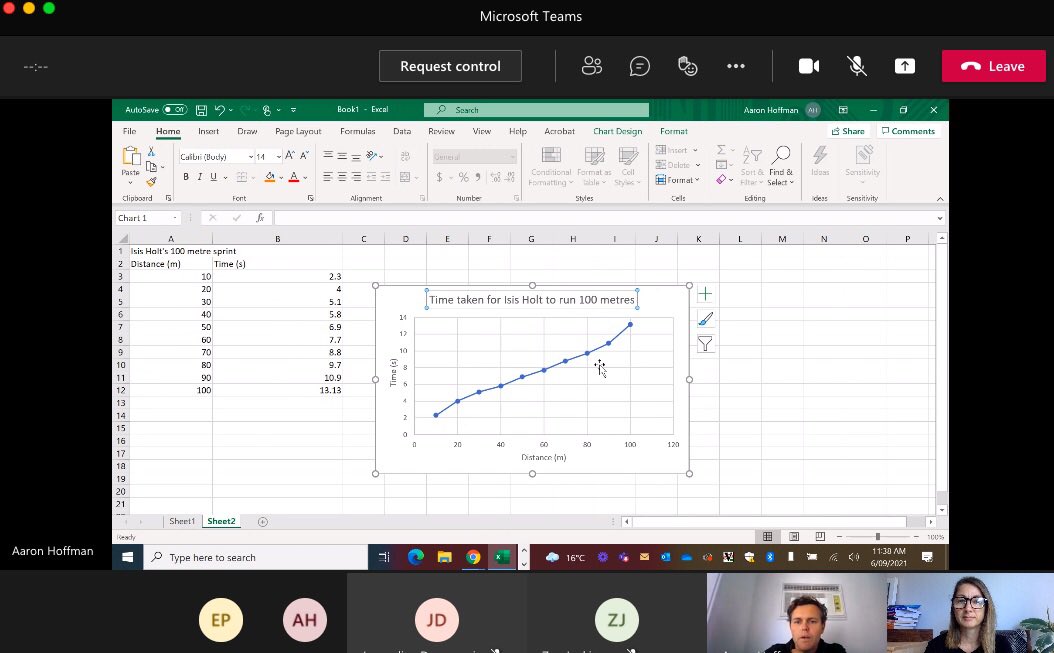Switch to the Insert ribbon tab
Image resolution: width=1054 pixels, height=653 pixels.
tap(208, 131)
